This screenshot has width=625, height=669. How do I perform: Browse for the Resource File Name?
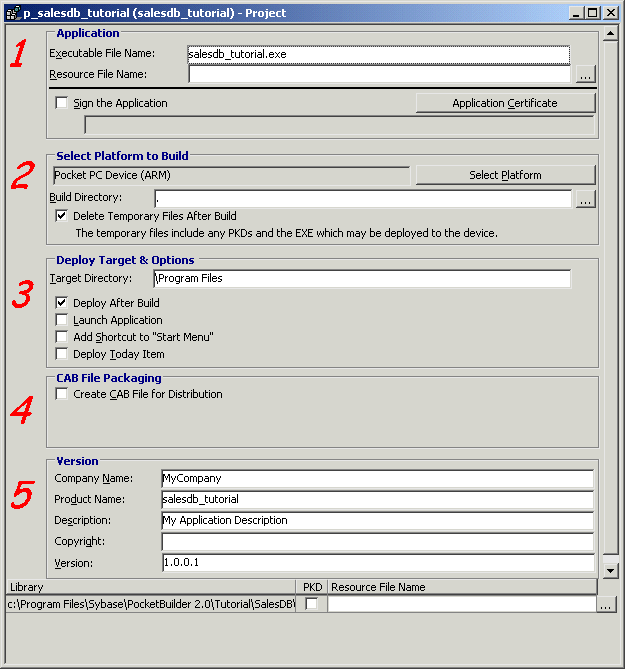click(x=585, y=75)
